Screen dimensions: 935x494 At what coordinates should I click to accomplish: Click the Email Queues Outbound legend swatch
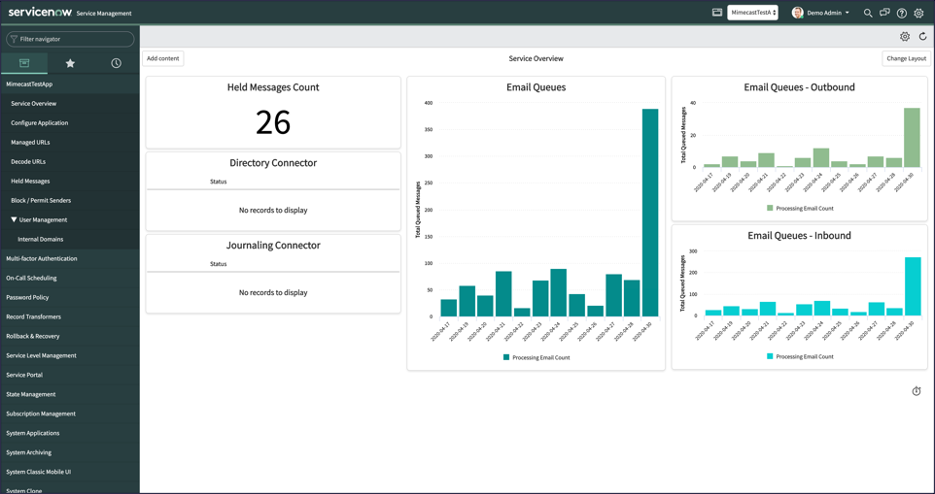[770, 208]
